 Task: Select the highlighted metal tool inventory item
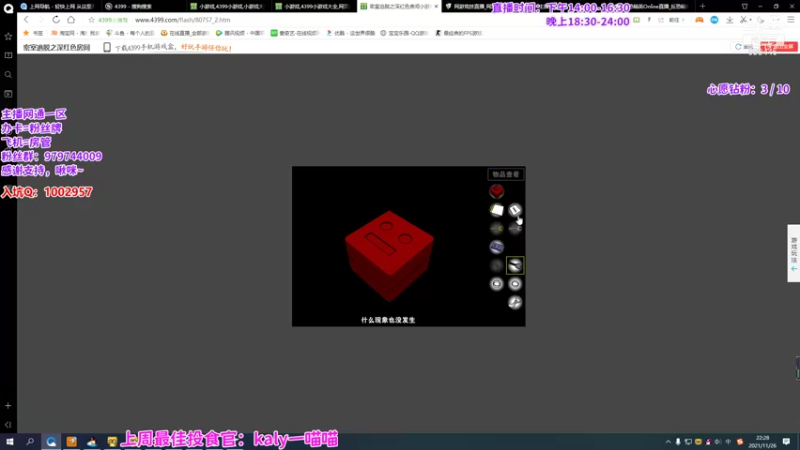coord(515,265)
